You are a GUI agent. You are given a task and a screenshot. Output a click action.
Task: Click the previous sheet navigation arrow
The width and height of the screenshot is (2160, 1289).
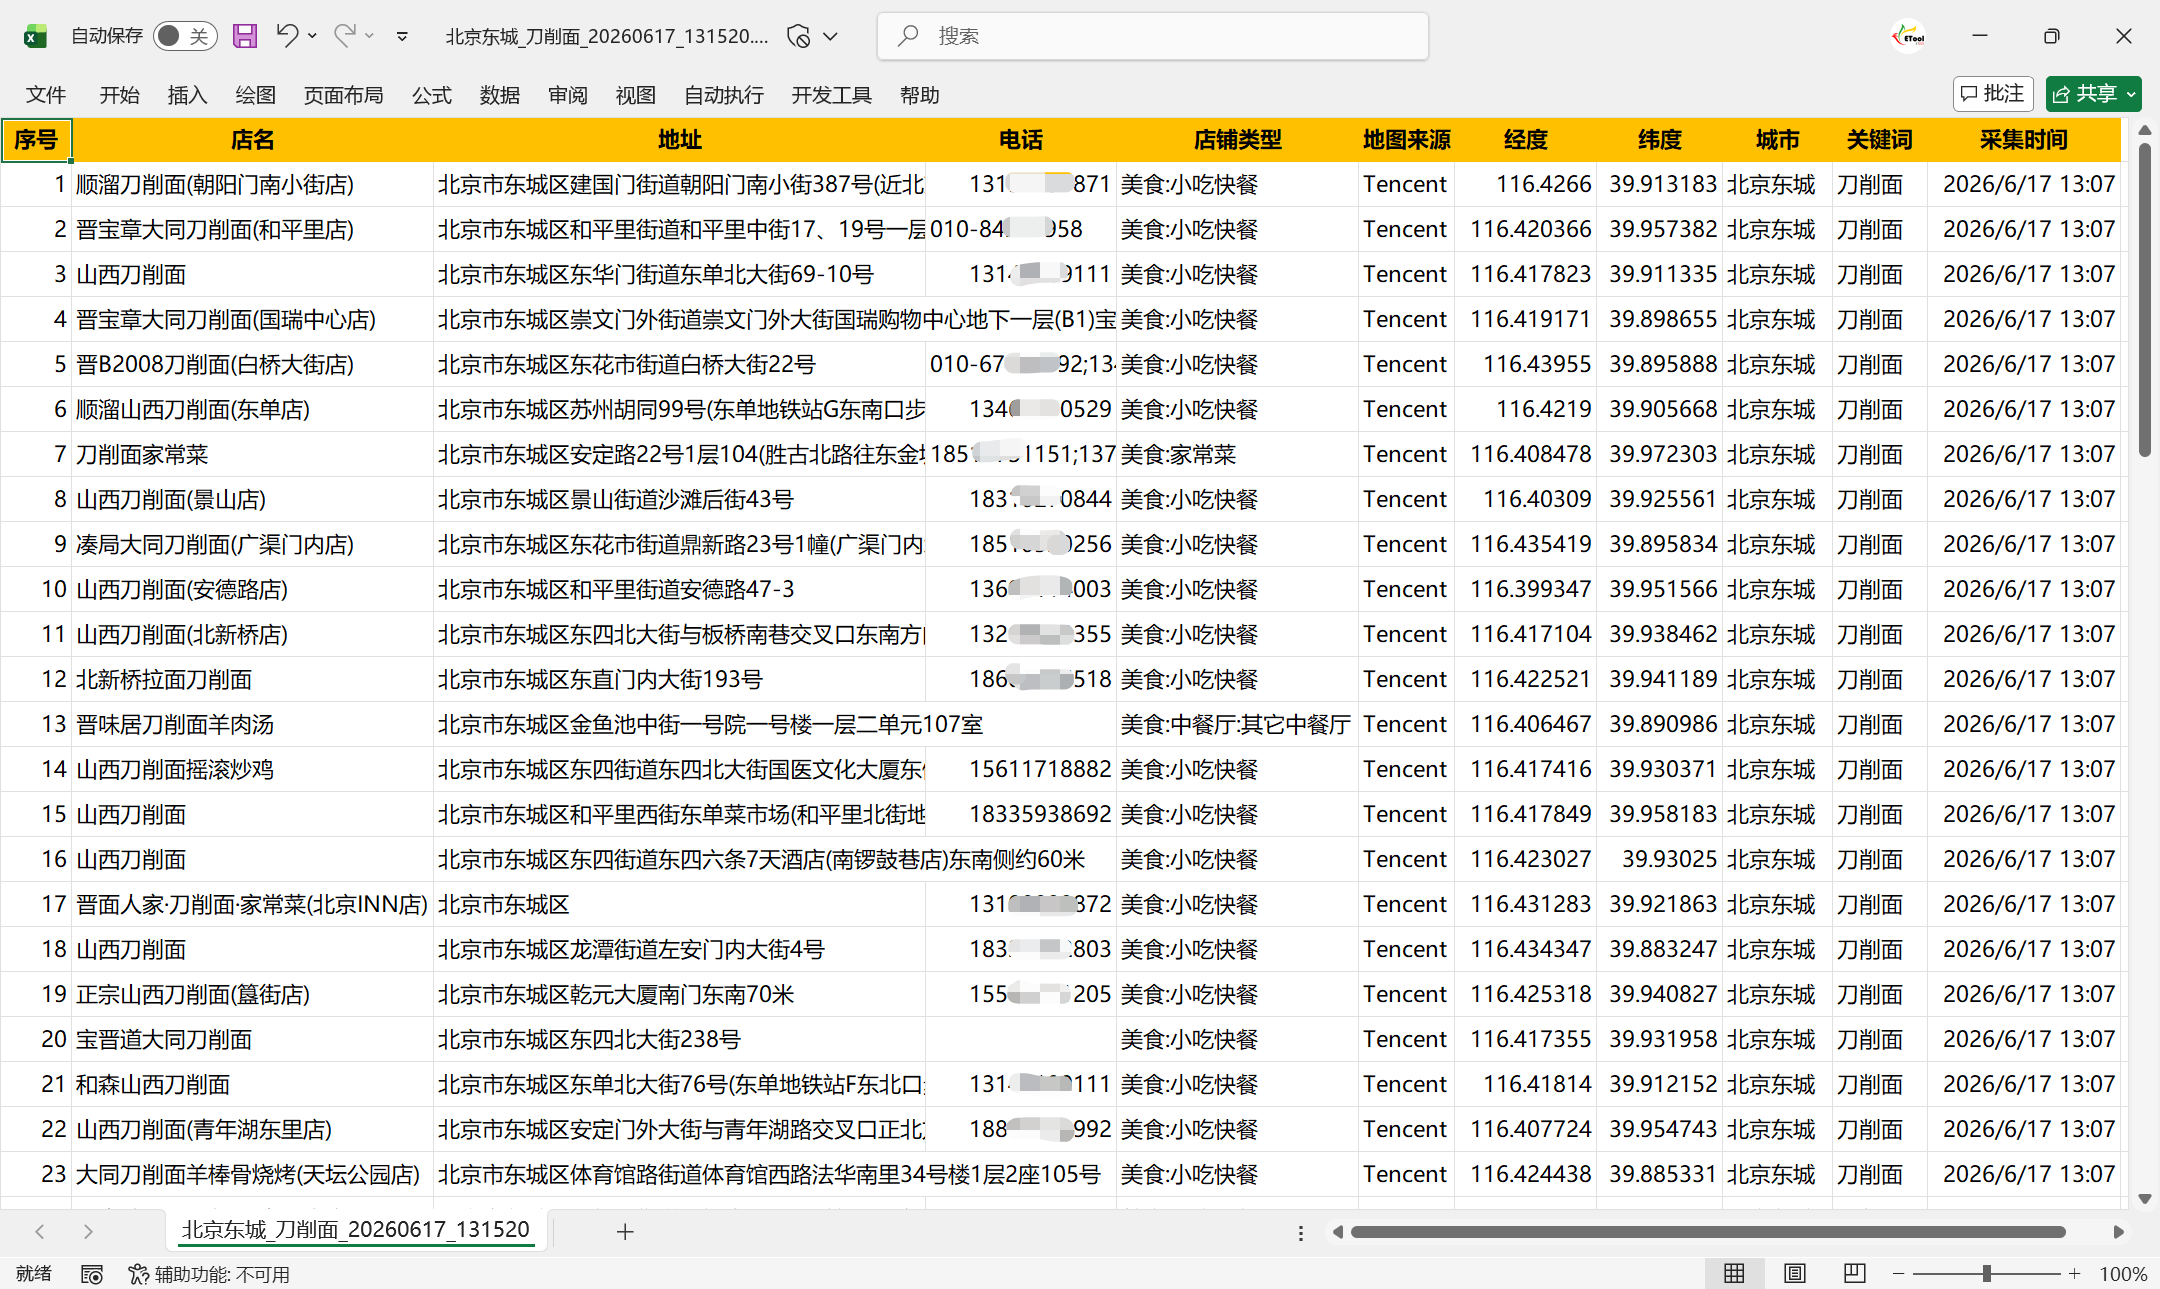(40, 1232)
